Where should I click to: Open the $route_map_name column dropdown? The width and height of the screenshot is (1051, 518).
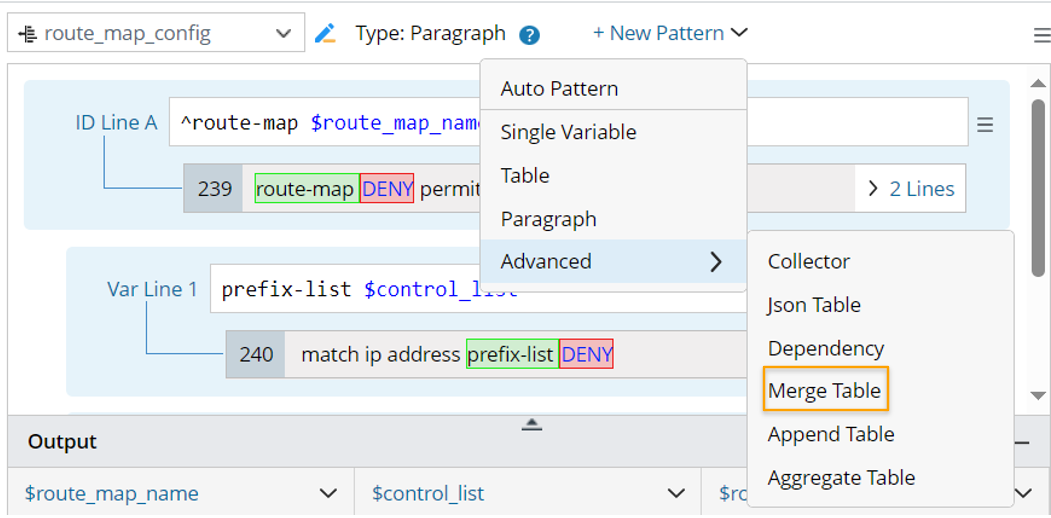327,493
